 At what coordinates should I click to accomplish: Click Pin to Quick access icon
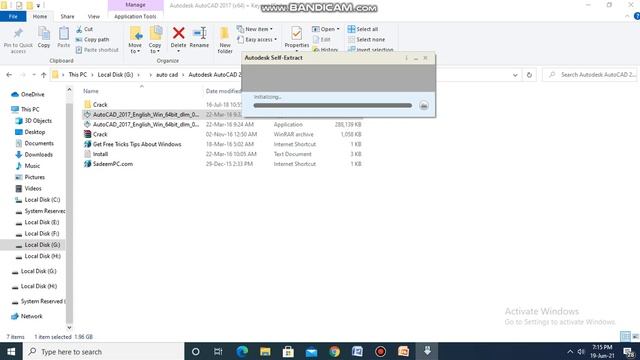18,34
